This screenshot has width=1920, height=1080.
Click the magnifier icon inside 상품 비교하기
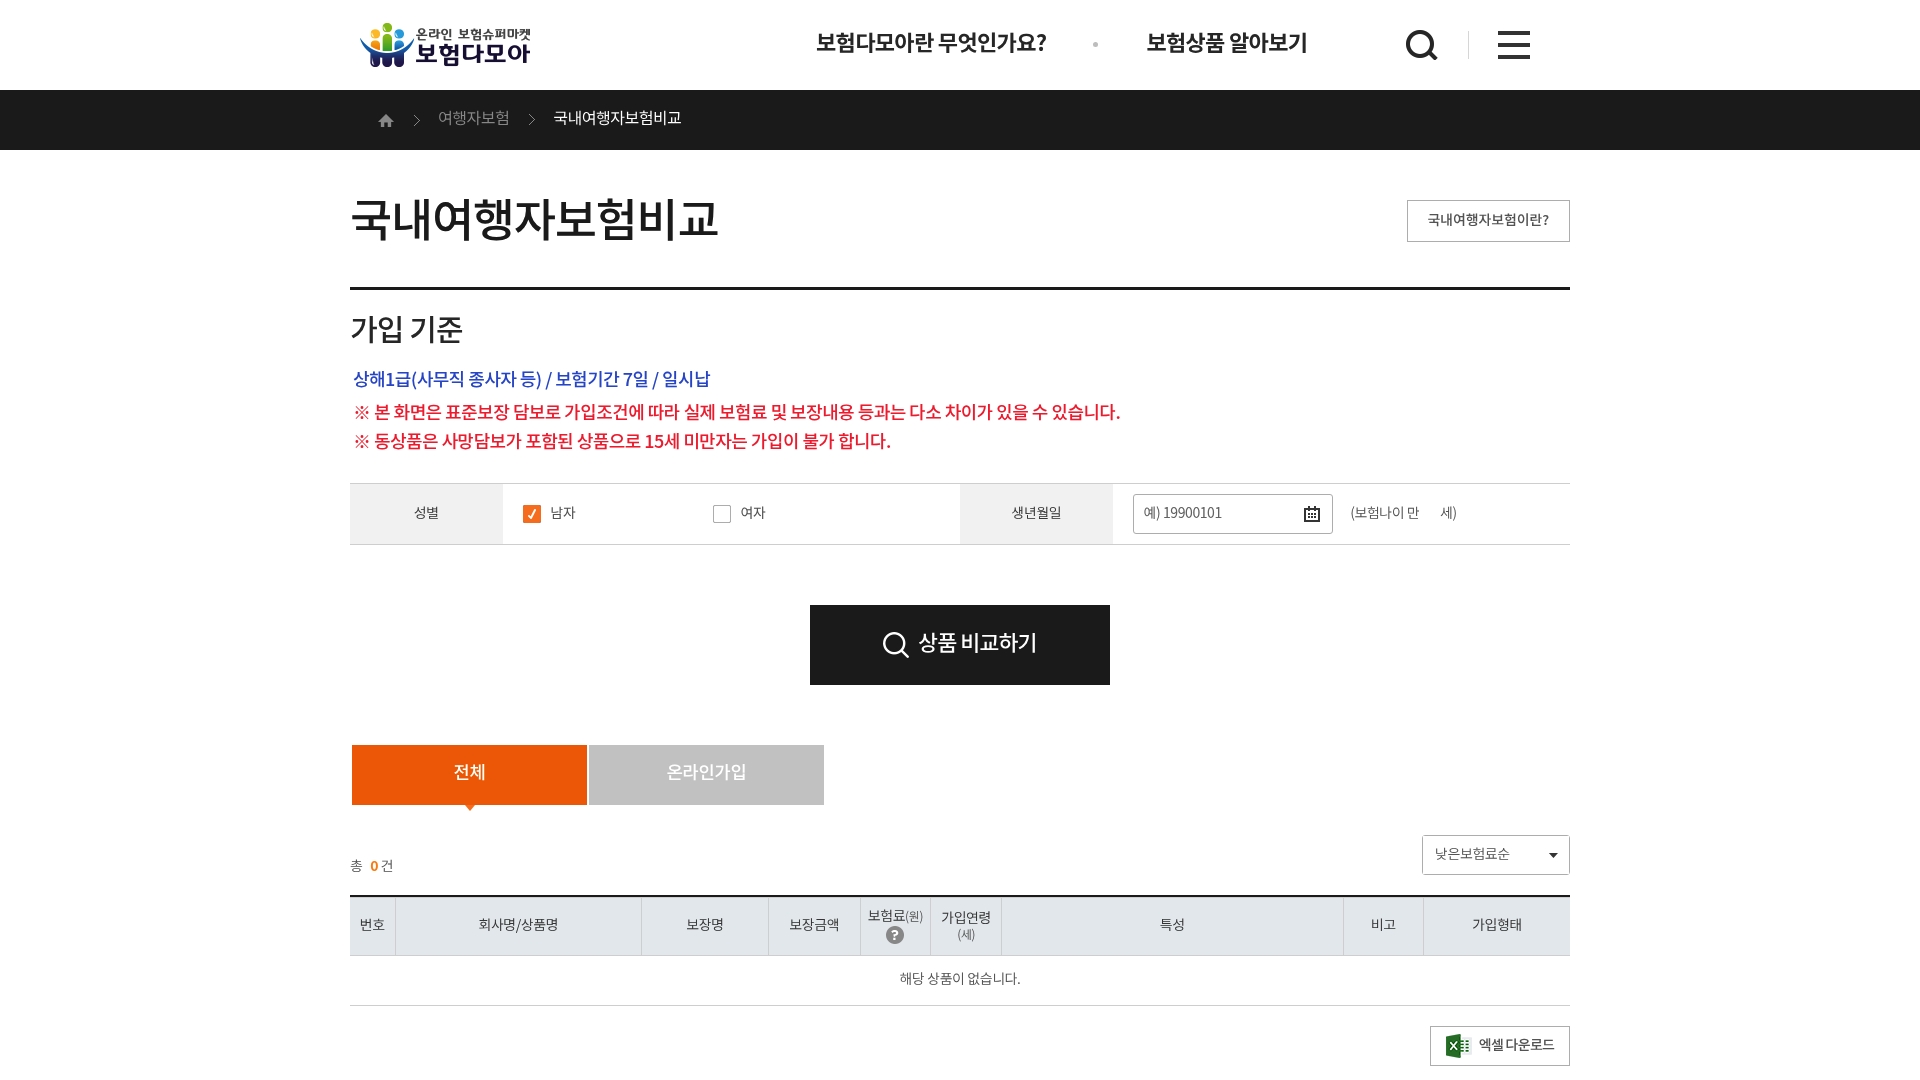click(x=895, y=645)
